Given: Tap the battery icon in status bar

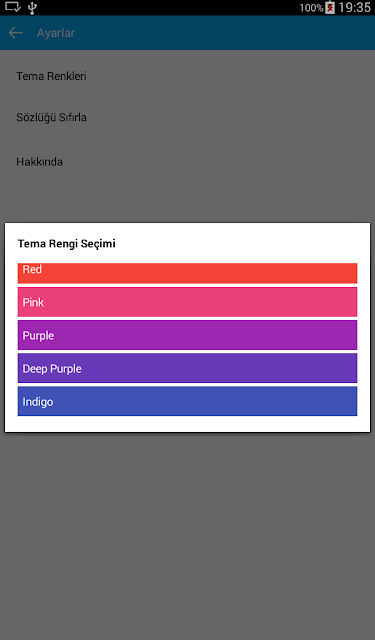Looking at the screenshot, I should pyautogui.click(x=330, y=7).
